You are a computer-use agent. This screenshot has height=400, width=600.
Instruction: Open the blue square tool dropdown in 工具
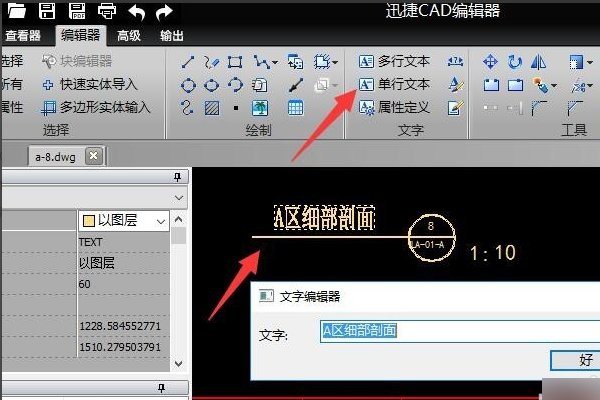590,62
